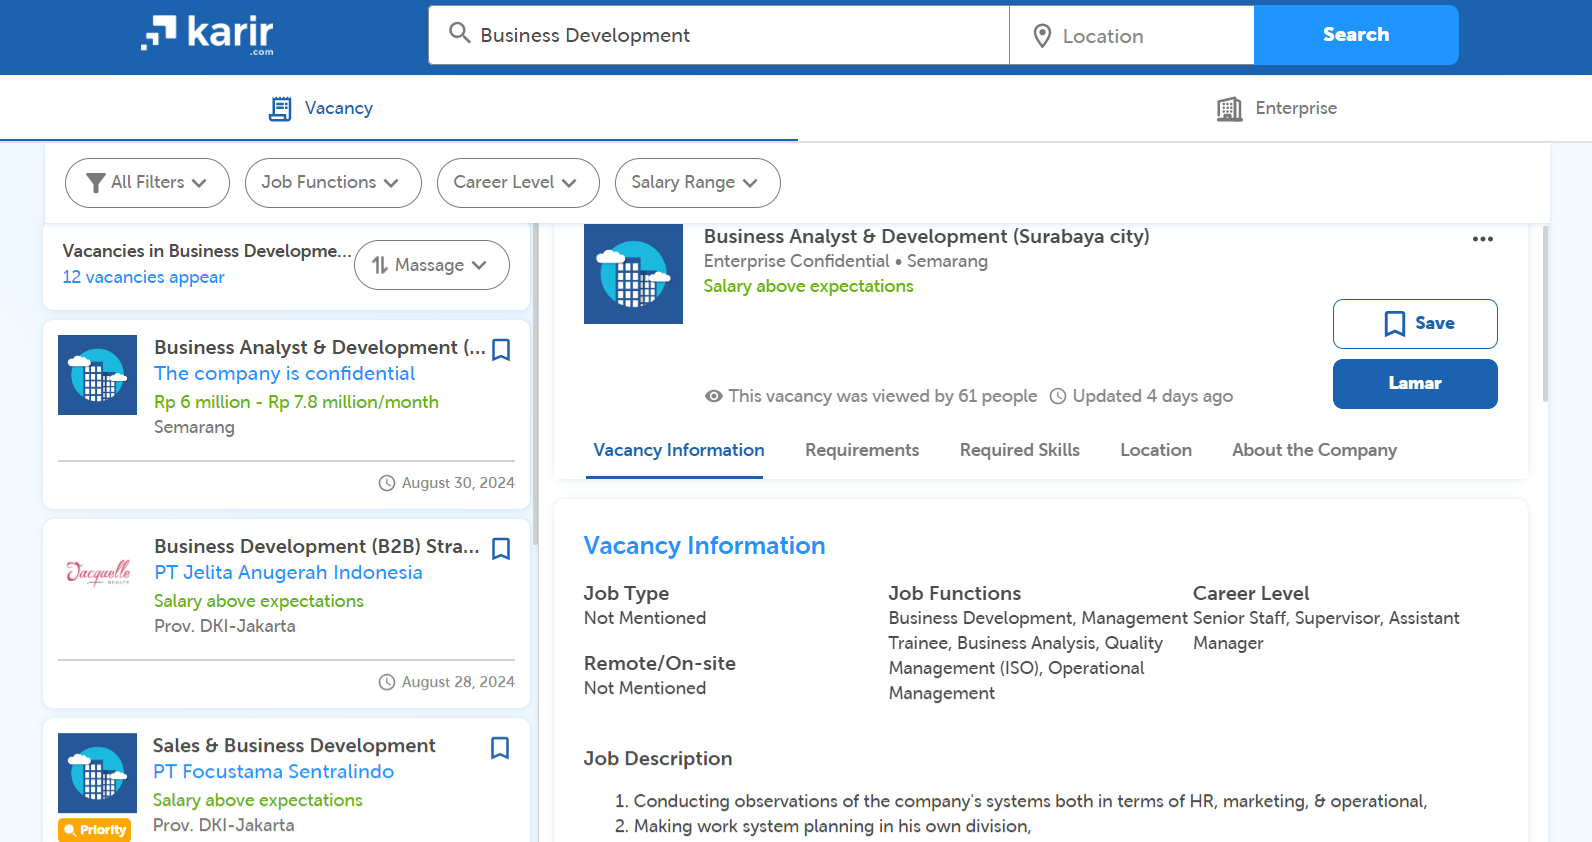Bookmark the Sales & Business Development card
The image size is (1592, 842).
[500, 748]
